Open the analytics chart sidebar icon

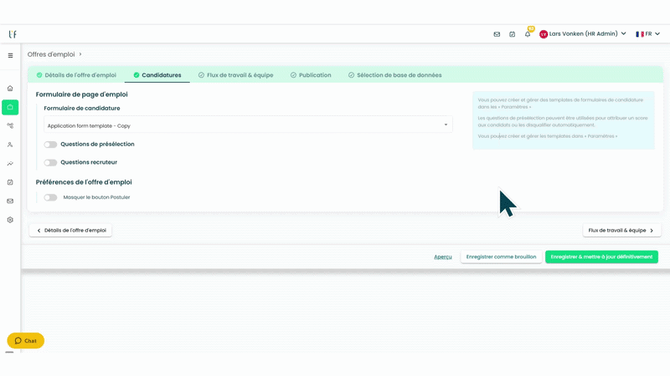(x=10, y=164)
